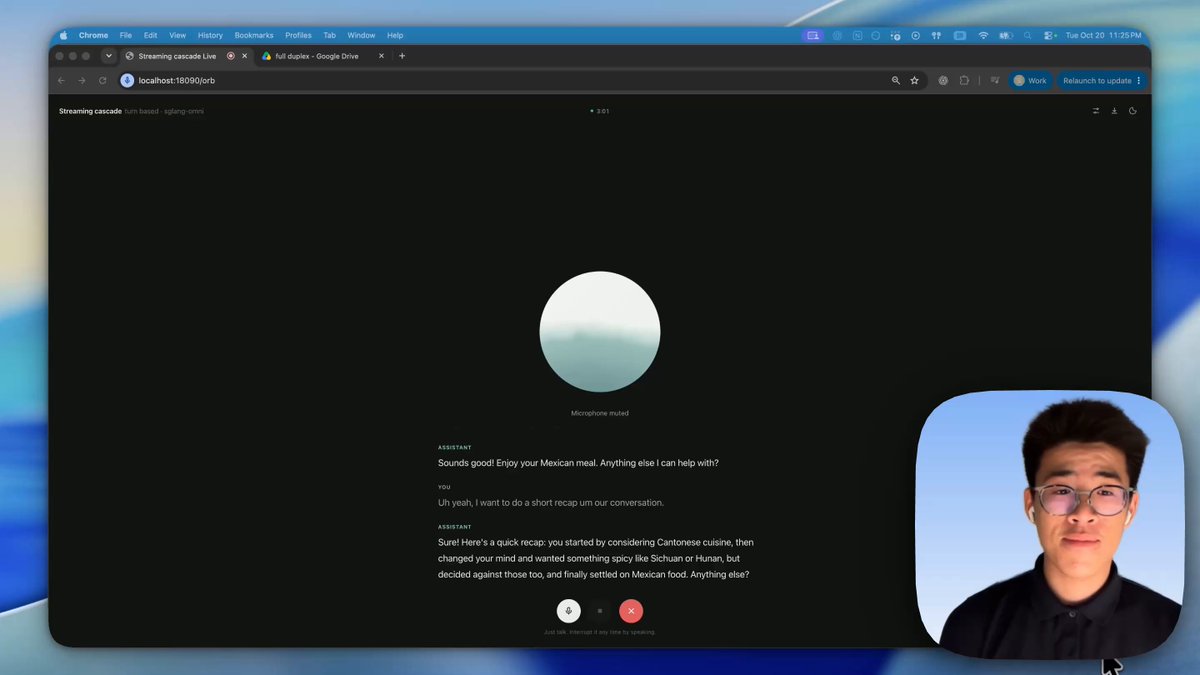Image resolution: width=1200 pixels, height=675 pixels.
Task: Click the Wi-Fi icon in menu bar
Action: [983, 35]
